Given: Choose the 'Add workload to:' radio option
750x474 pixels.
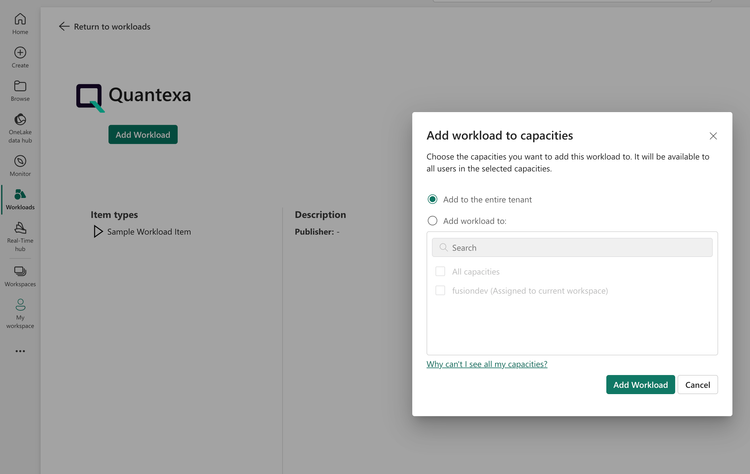Looking at the screenshot, I should pos(433,221).
